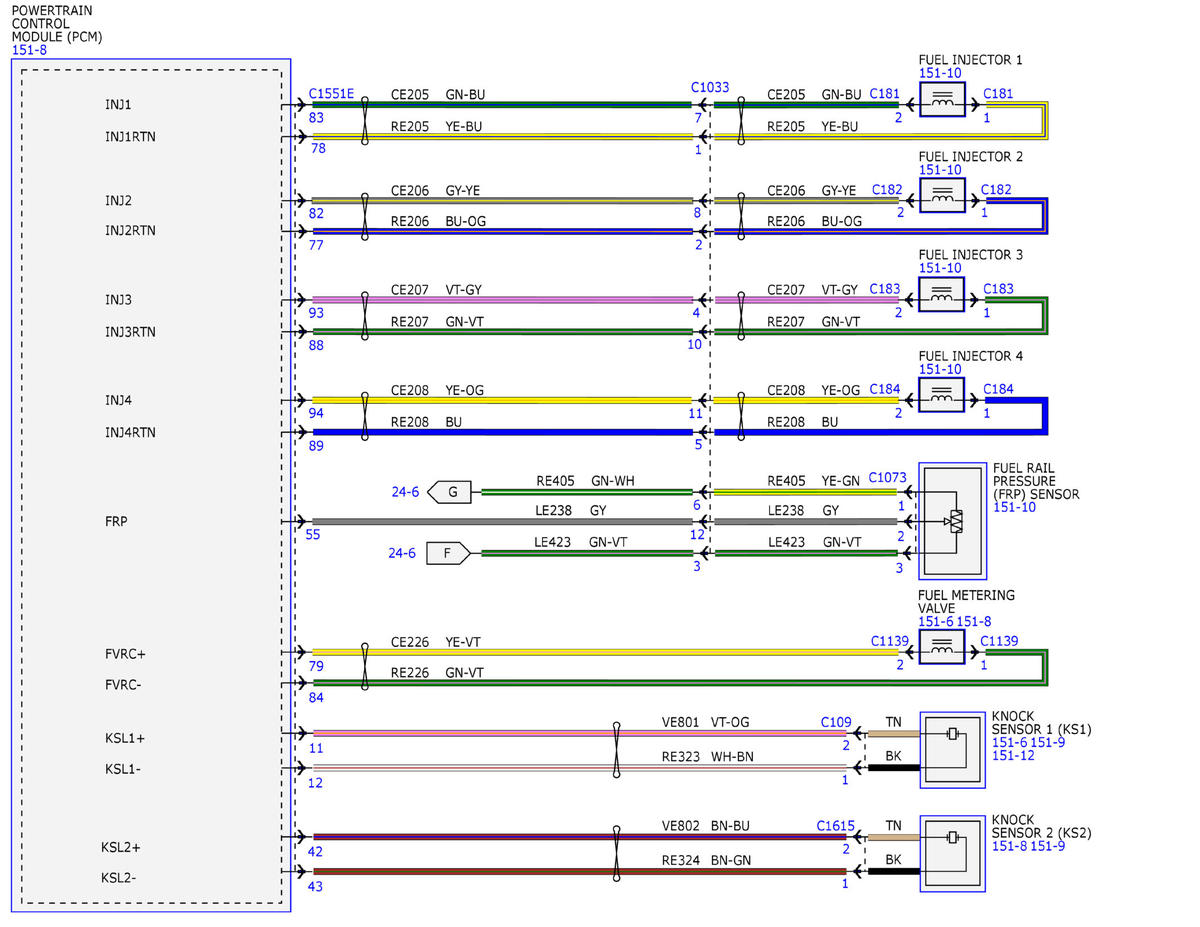Open connector reference C1615

(835, 826)
